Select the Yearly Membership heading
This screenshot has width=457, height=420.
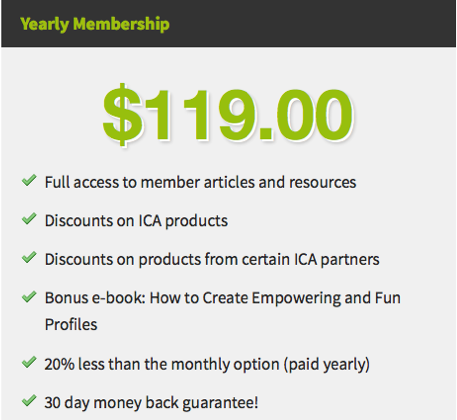95,24
